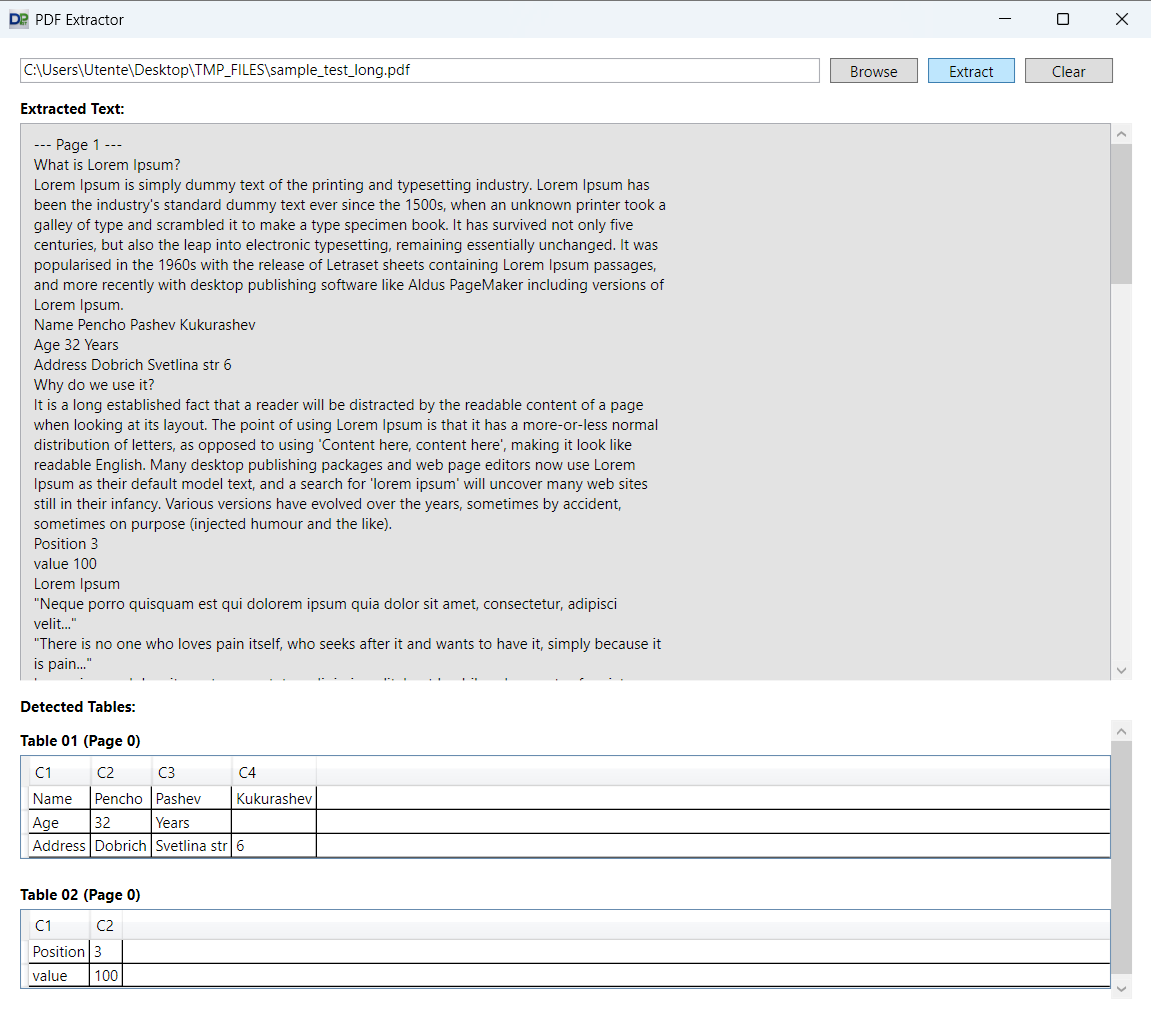Click the PDF Extractor app icon
Viewport: 1151px width, 1018px height.
18,19
